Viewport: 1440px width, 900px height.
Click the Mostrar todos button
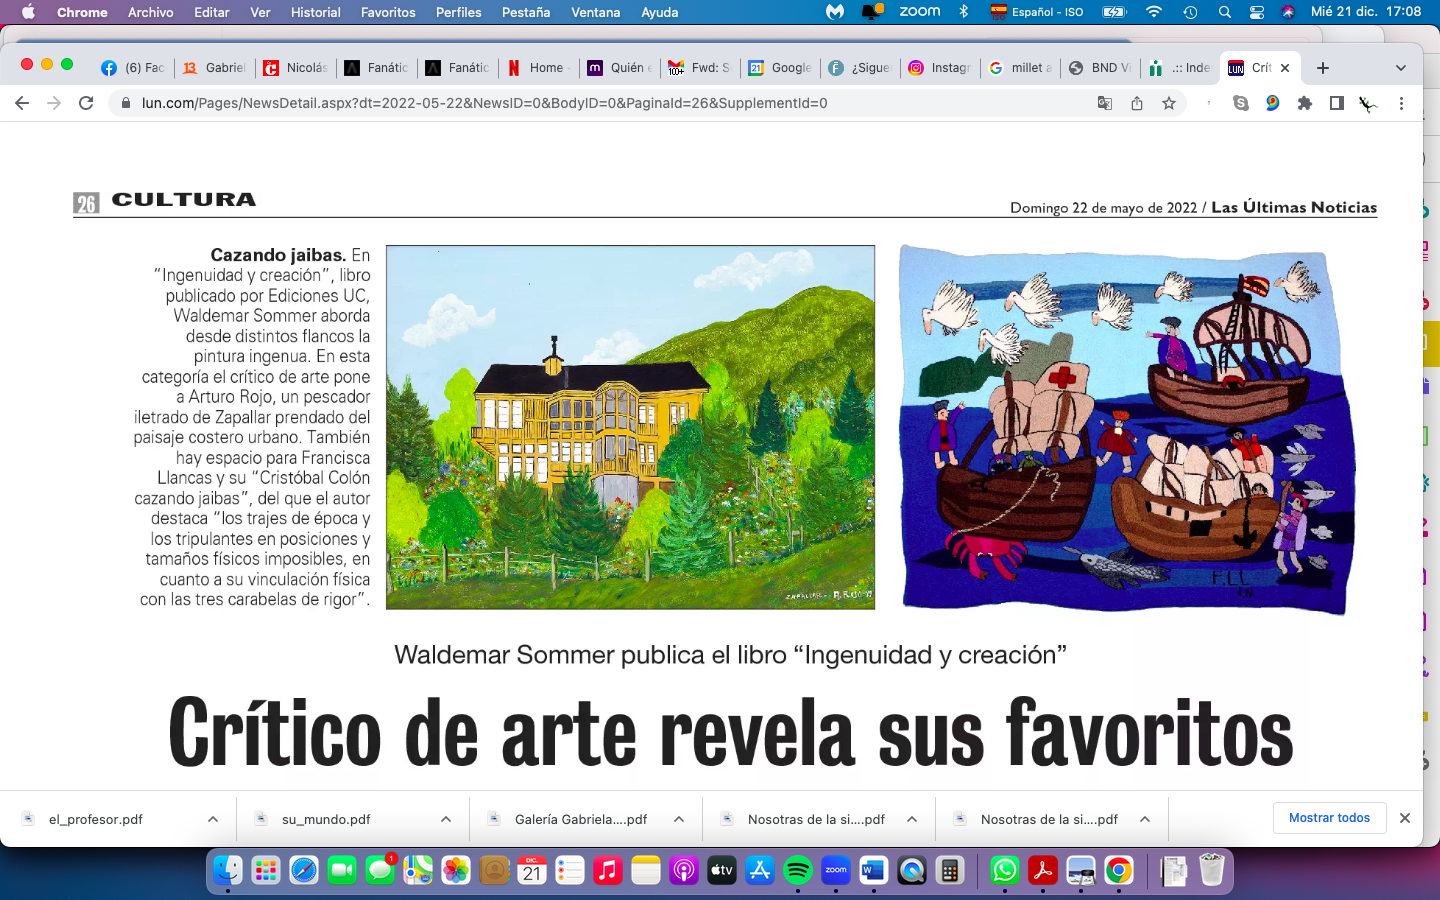click(1329, 818)
